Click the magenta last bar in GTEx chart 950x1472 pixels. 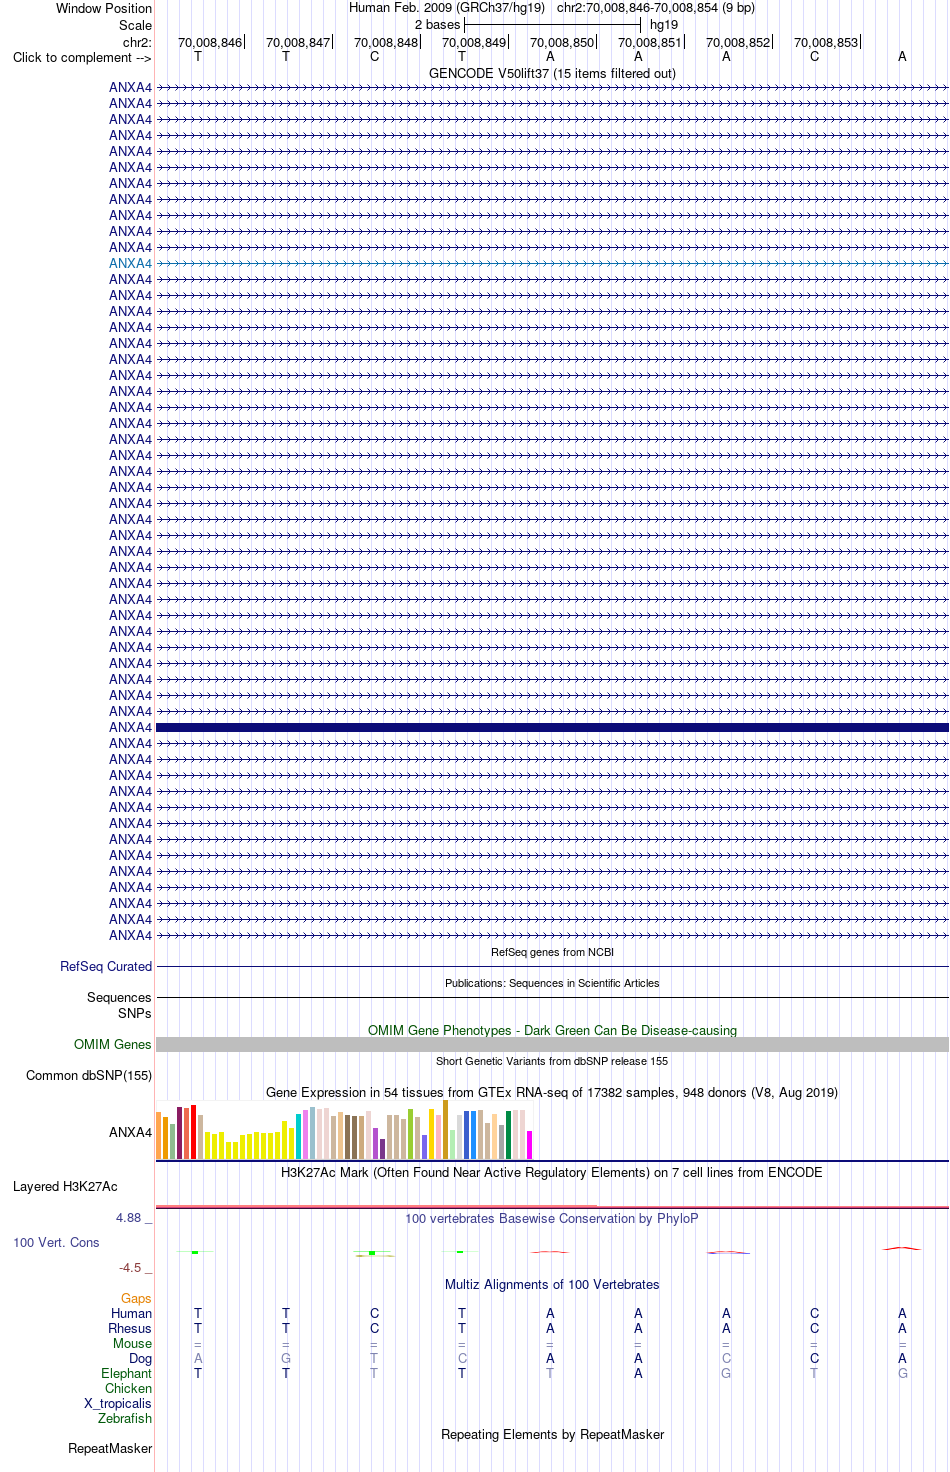click(x=530, y=1145)
